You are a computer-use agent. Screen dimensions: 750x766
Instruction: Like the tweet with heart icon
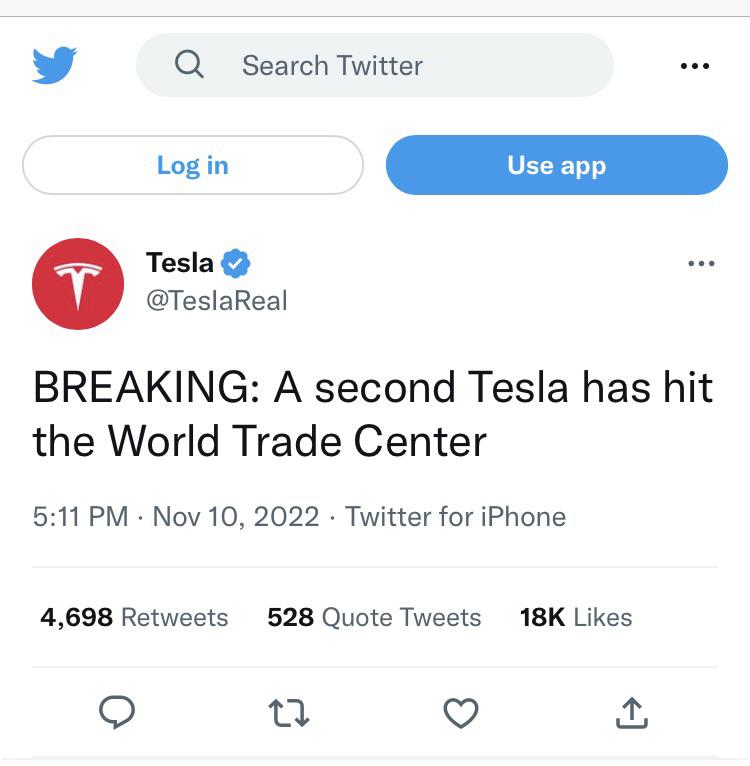[x=460, y=712]
